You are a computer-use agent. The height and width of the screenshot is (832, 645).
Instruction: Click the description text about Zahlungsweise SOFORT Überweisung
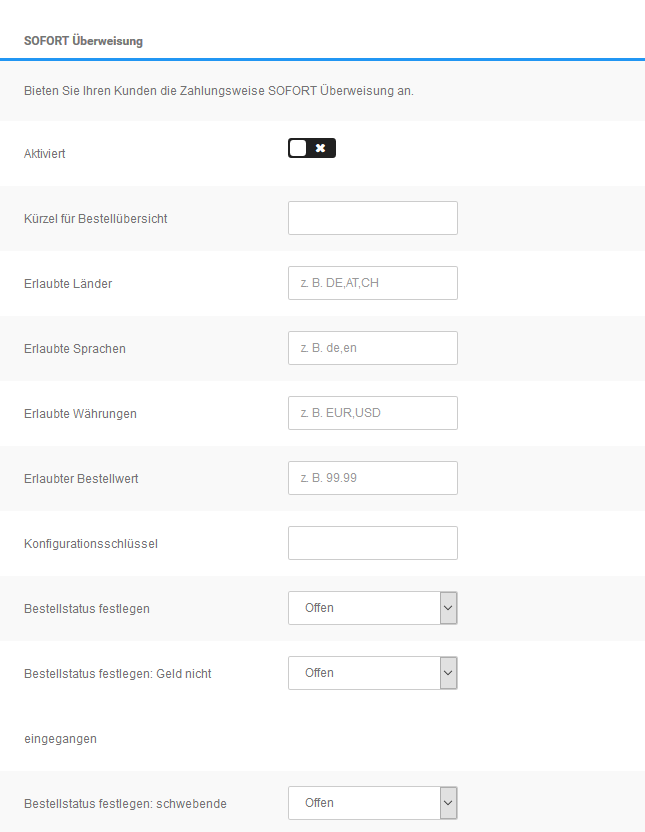click(x=216, y=90)
